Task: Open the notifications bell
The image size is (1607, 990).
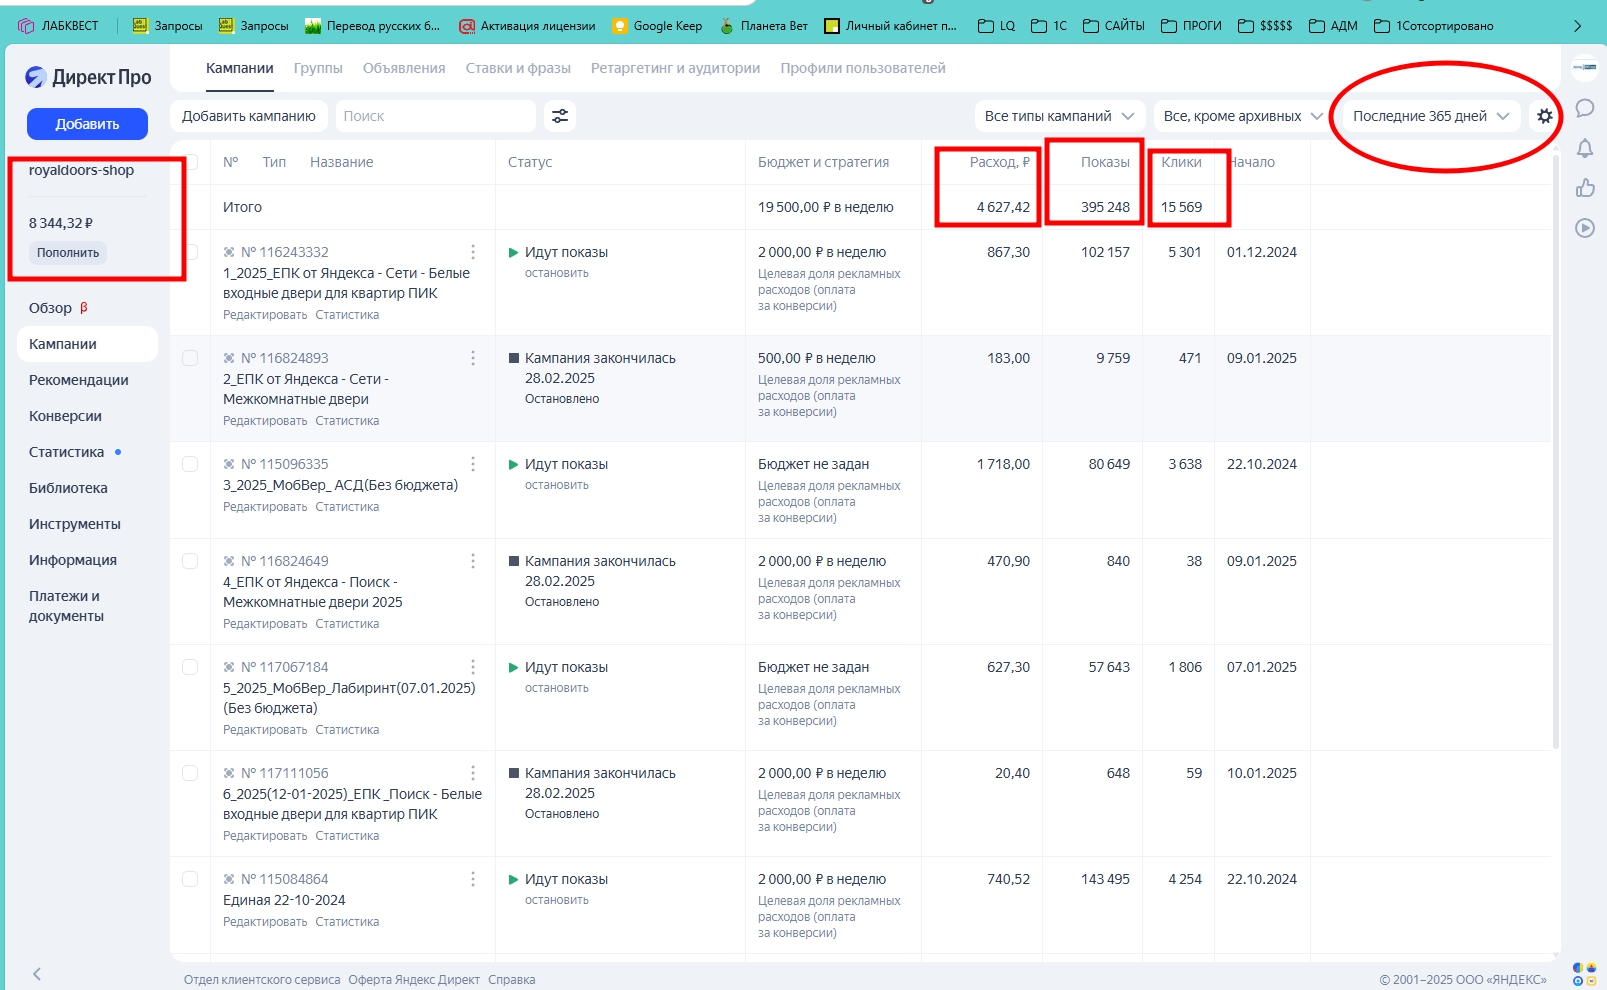Action: pyautogui.click(x=1585, y=149)
